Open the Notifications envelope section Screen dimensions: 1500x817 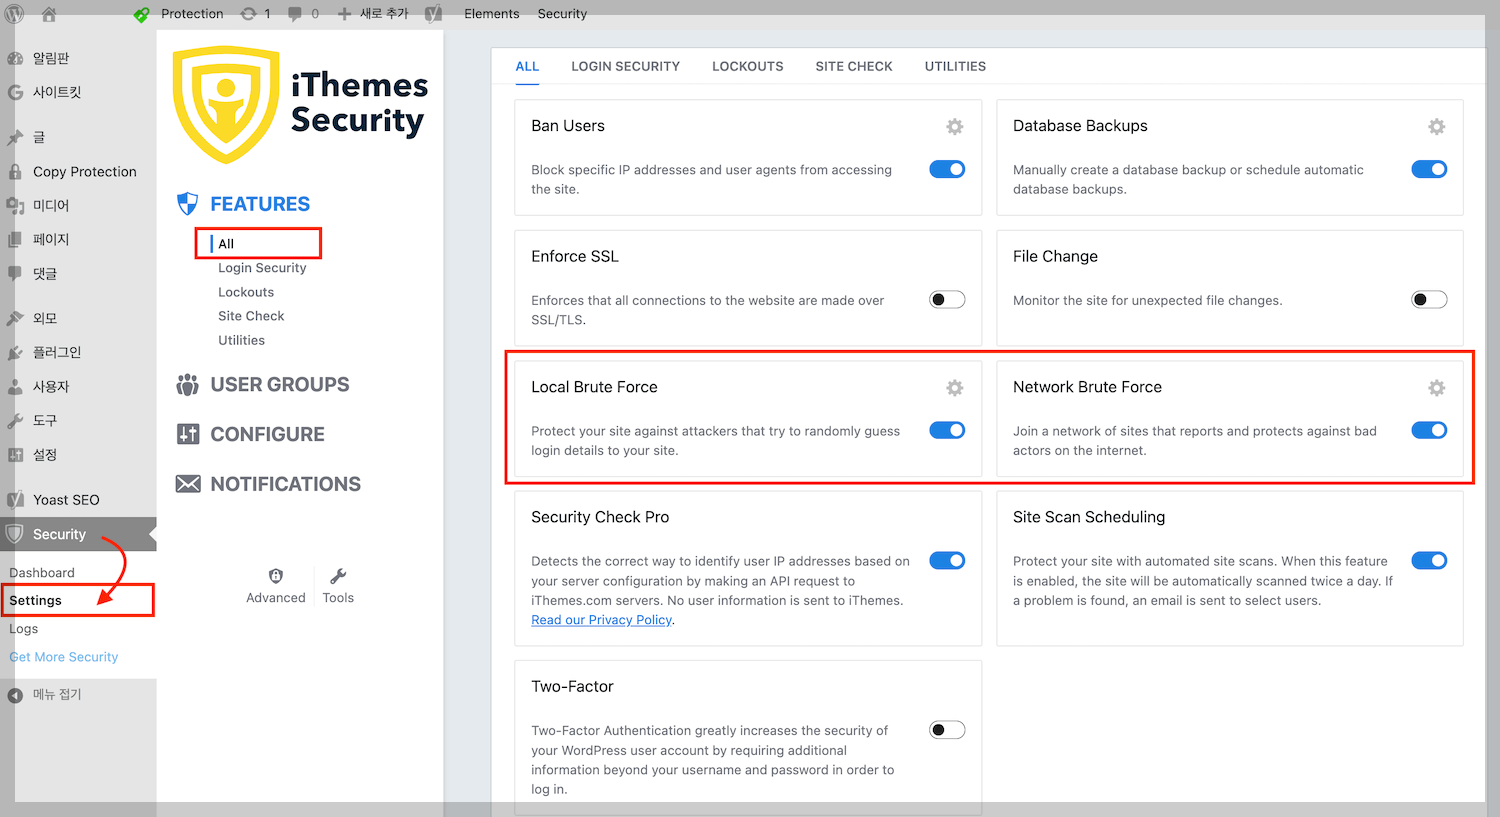(267, 483)
